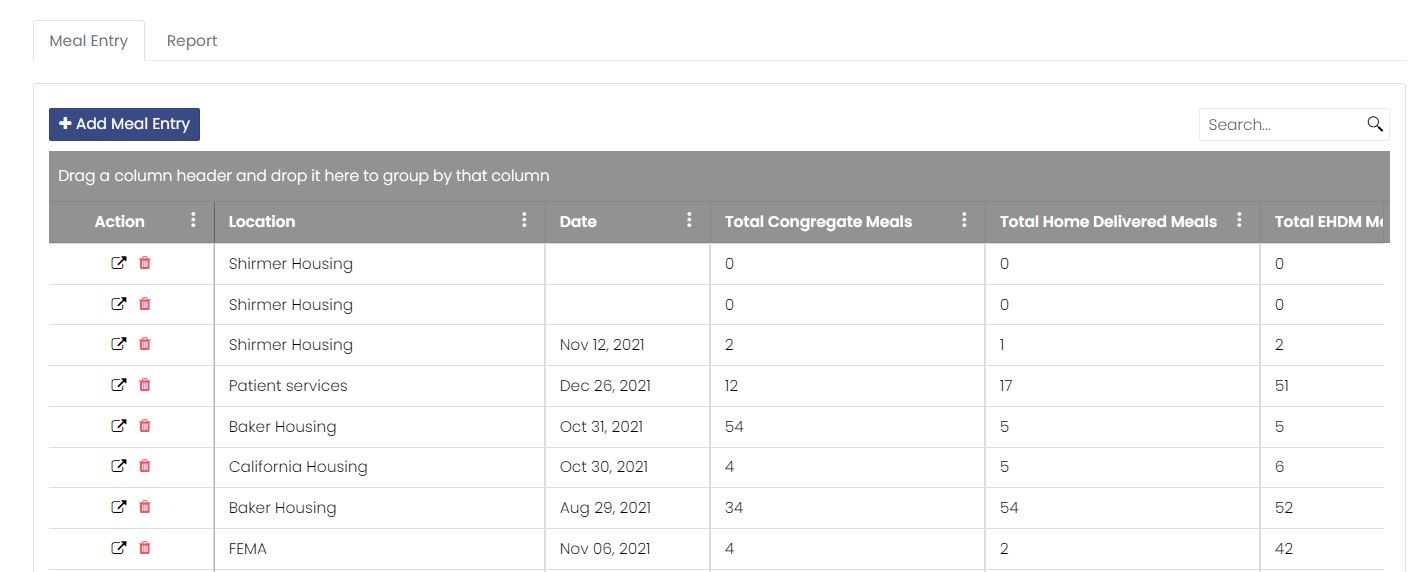
Task: Delete the Oct 31 Baker Housing entry
Action: click(145, 426)
